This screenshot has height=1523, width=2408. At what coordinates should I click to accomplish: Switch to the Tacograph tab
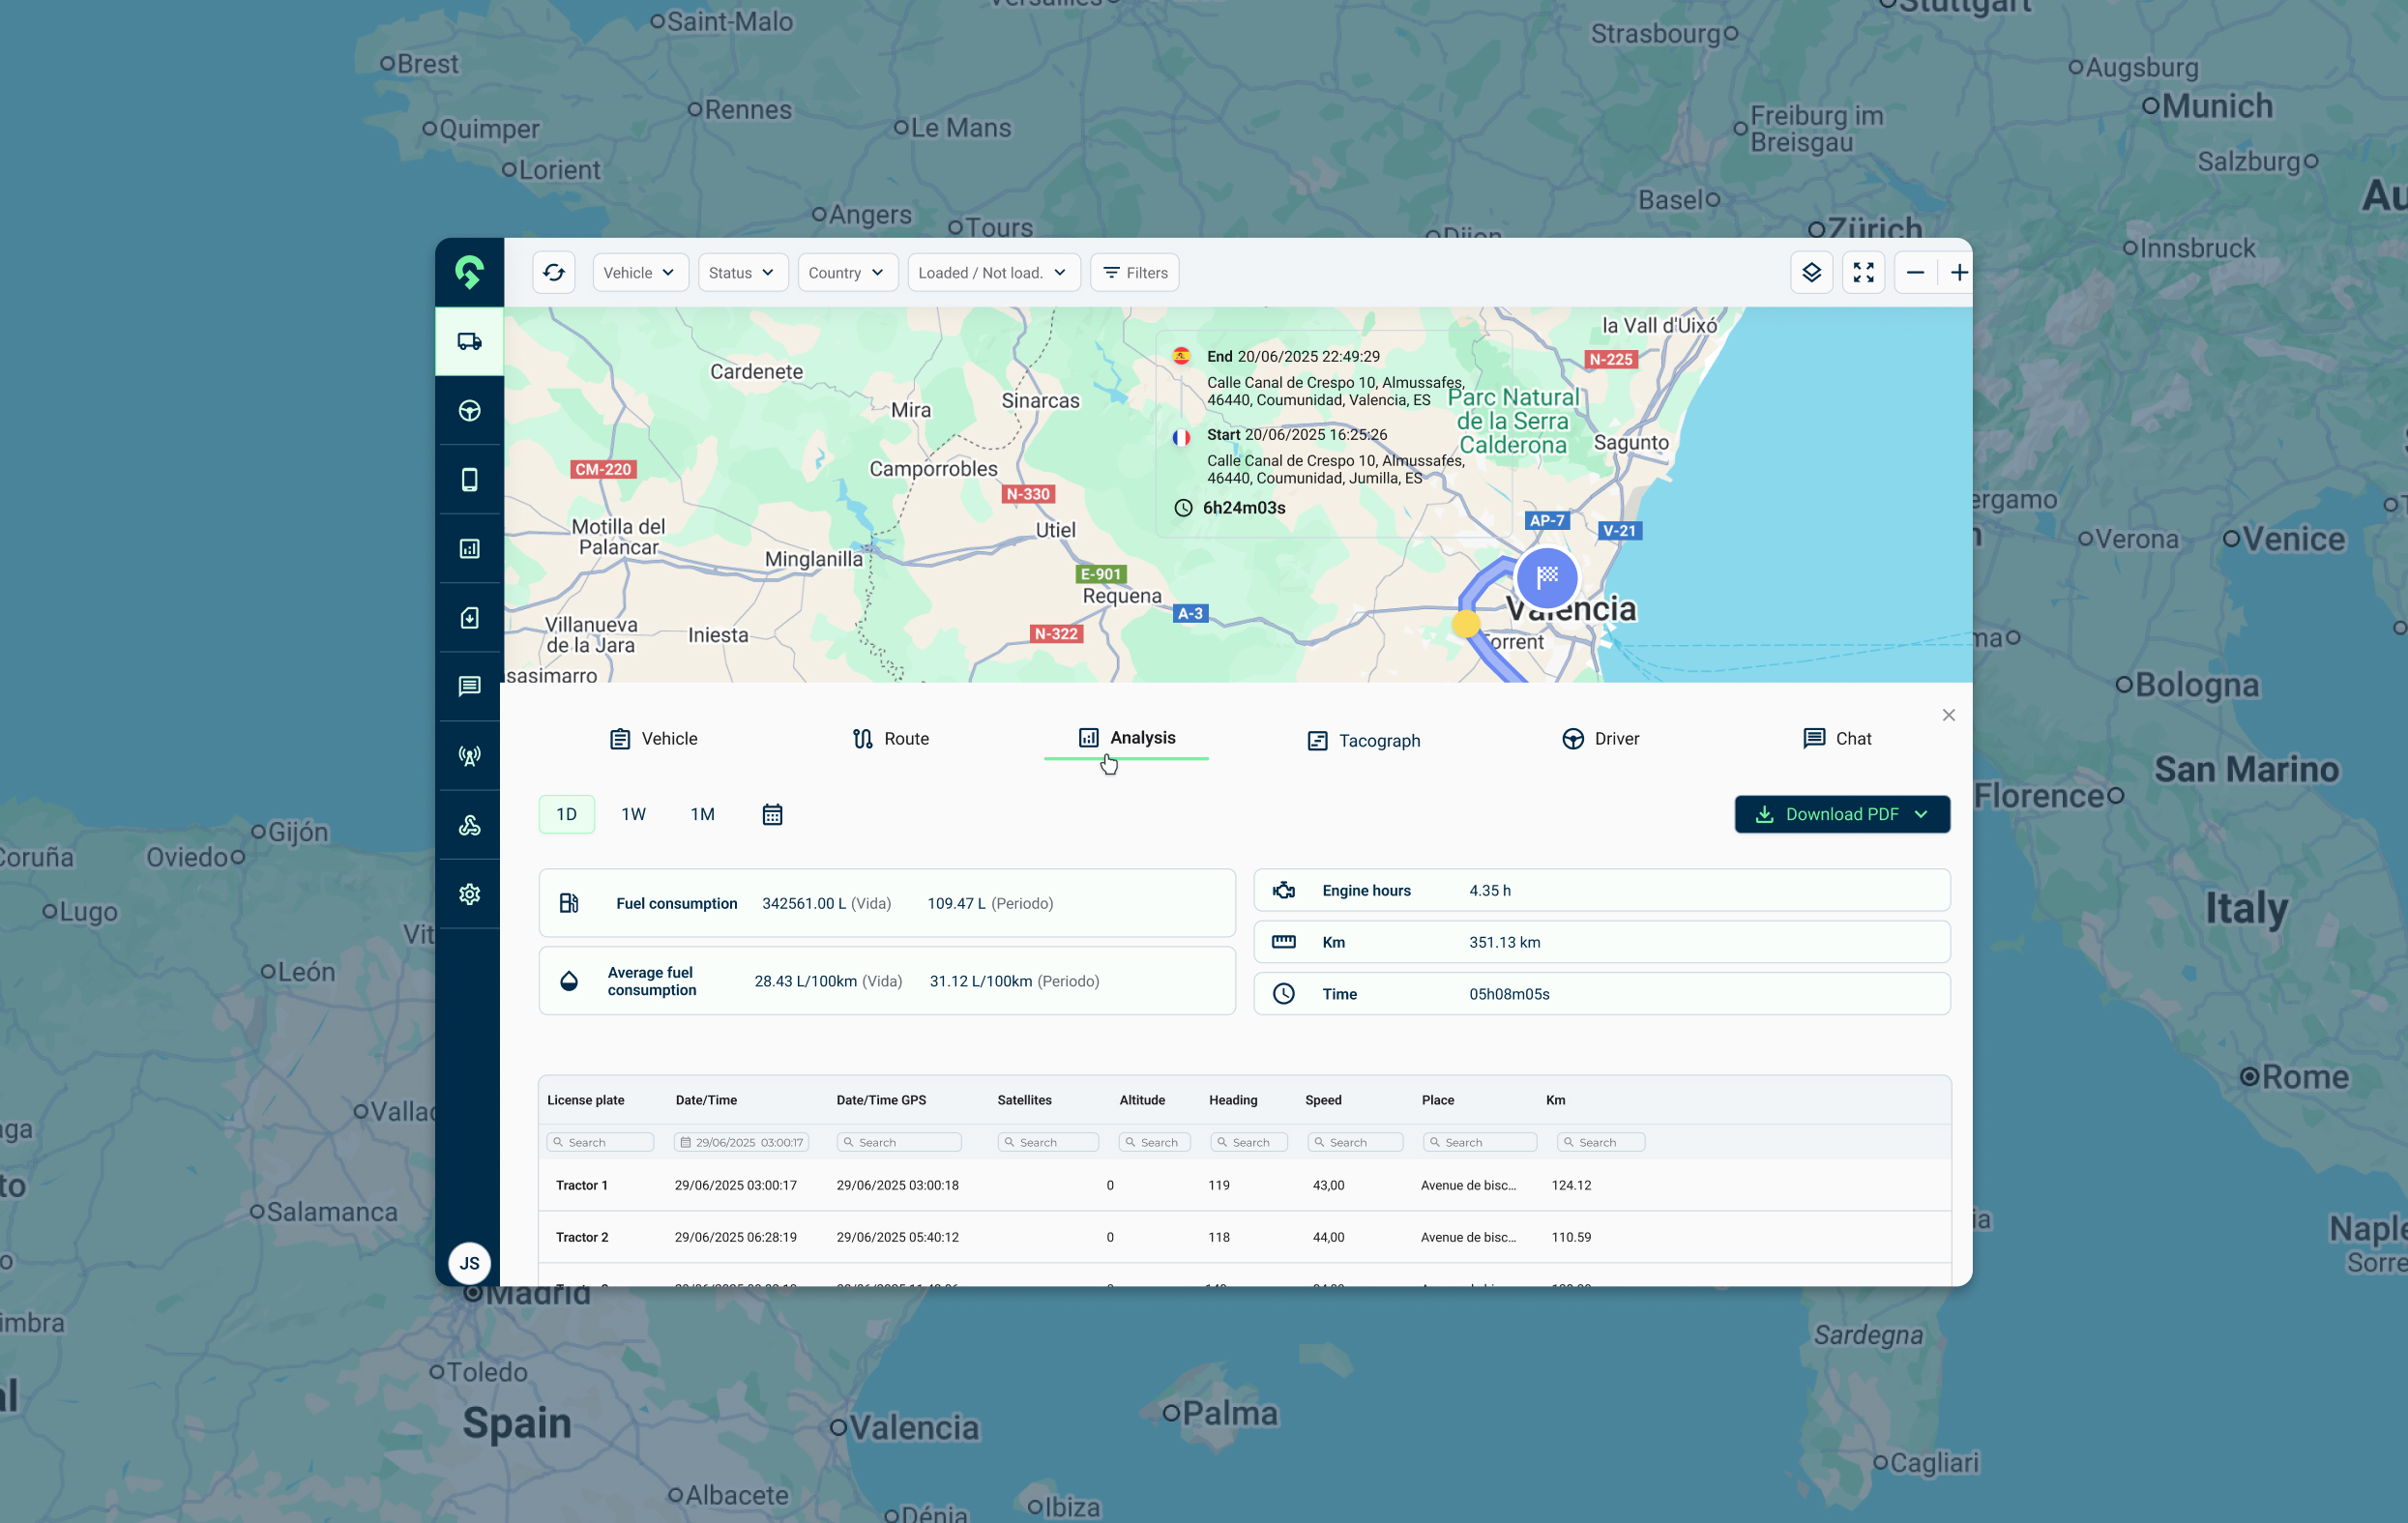pyautogui.click(x=1363, y=740)
